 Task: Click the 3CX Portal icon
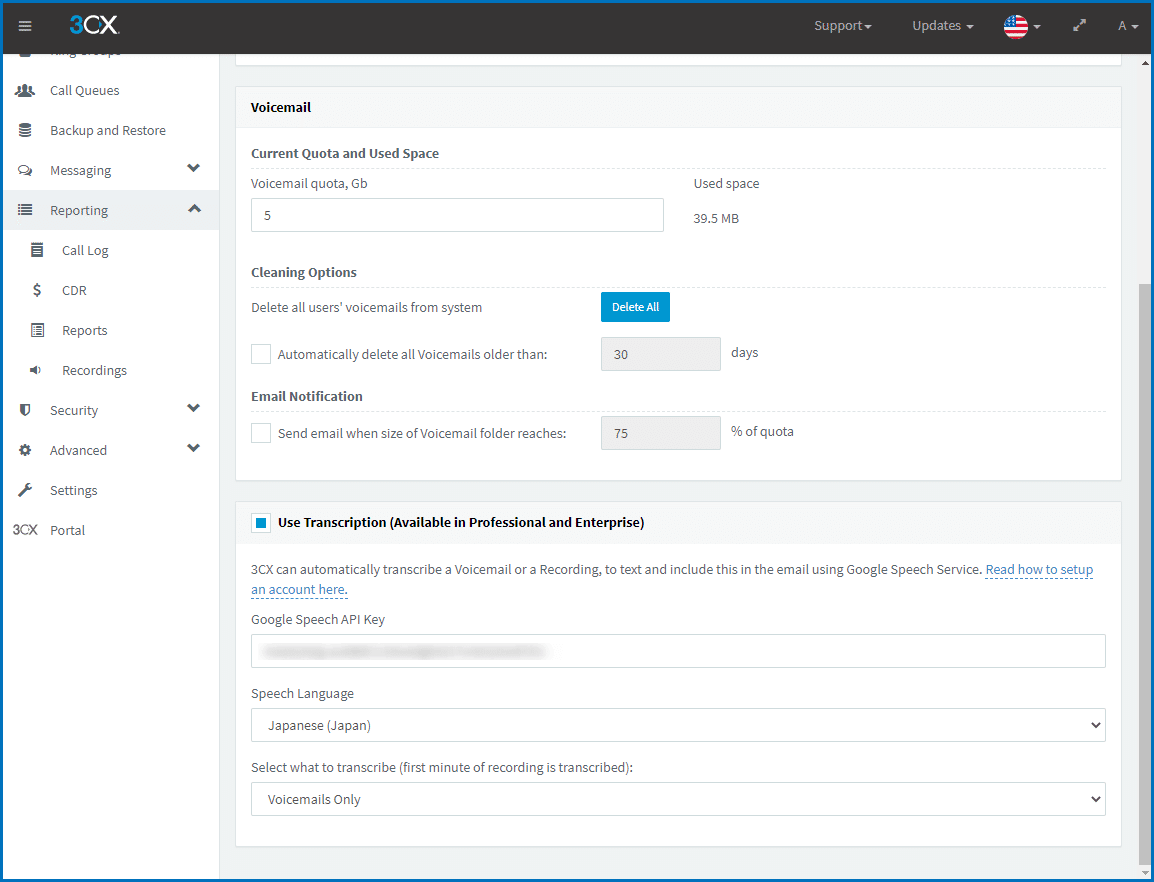pyautogui.click(x=25, y=530)
